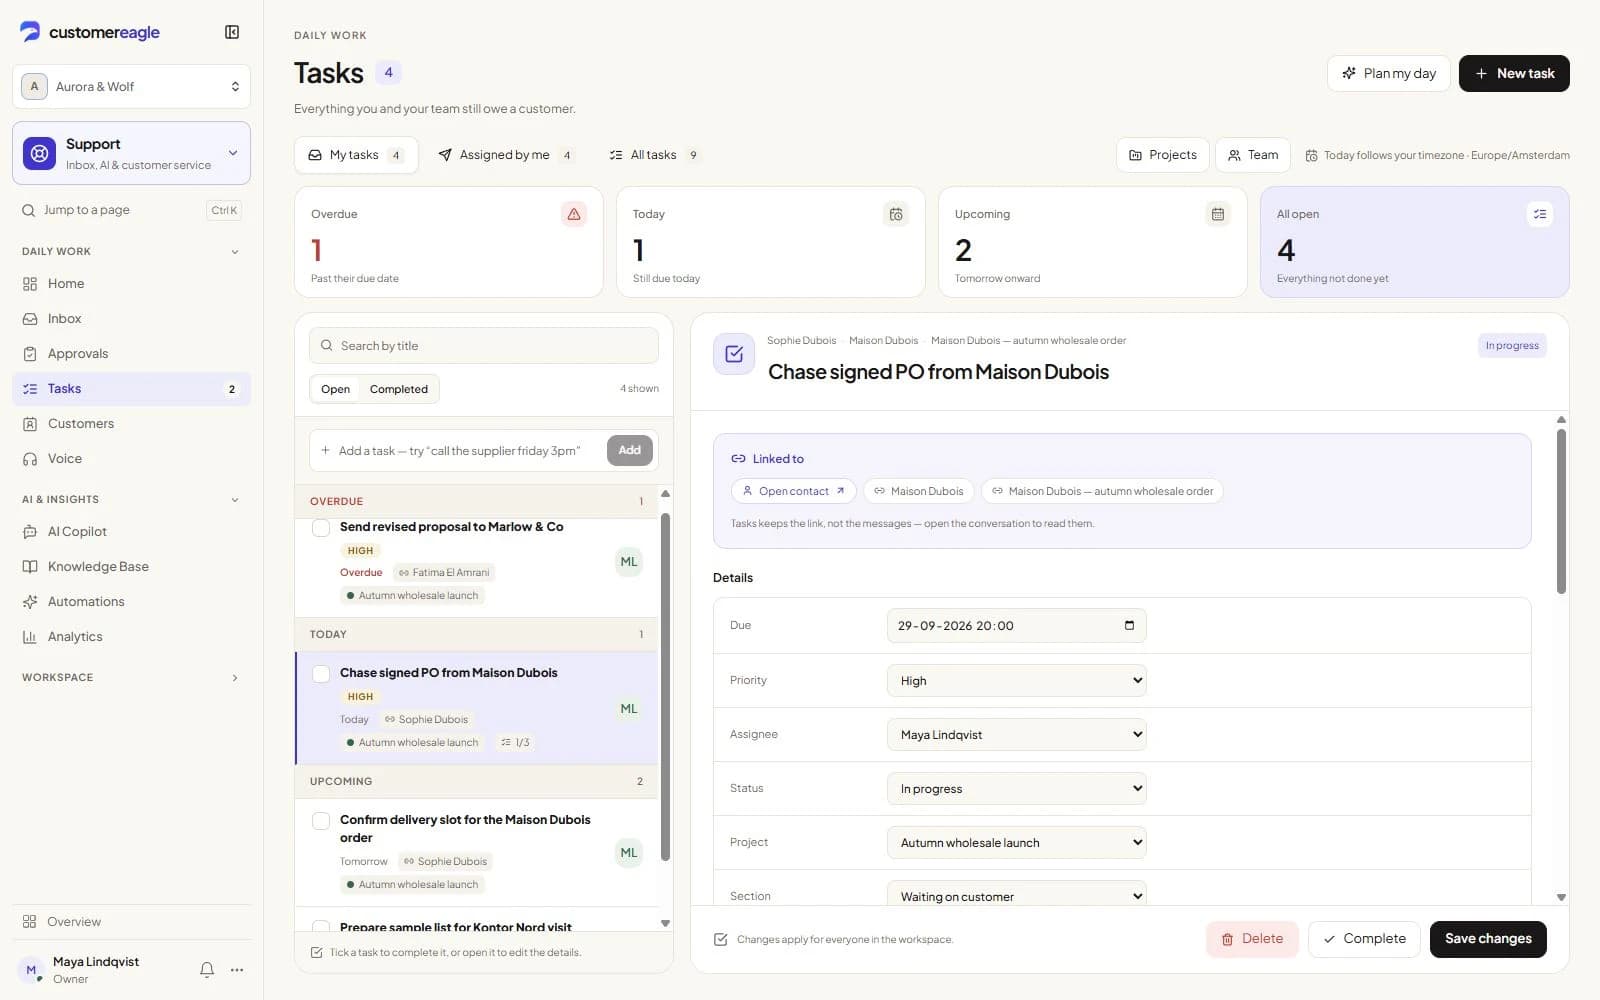
Task: Click the Search by title field
Action: 484,346
